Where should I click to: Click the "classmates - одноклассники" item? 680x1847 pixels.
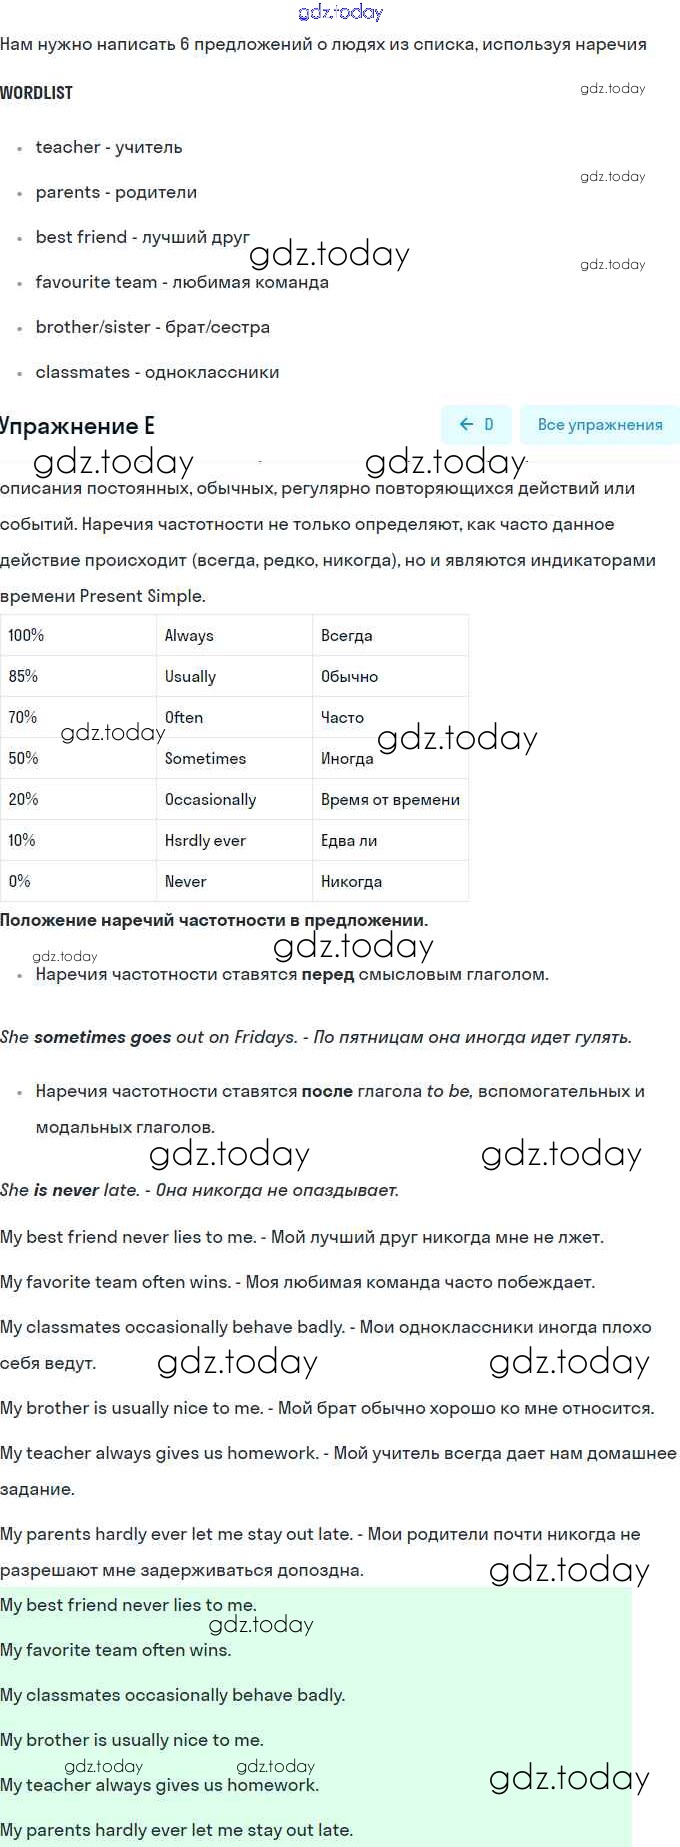click(x=157, y=372)
